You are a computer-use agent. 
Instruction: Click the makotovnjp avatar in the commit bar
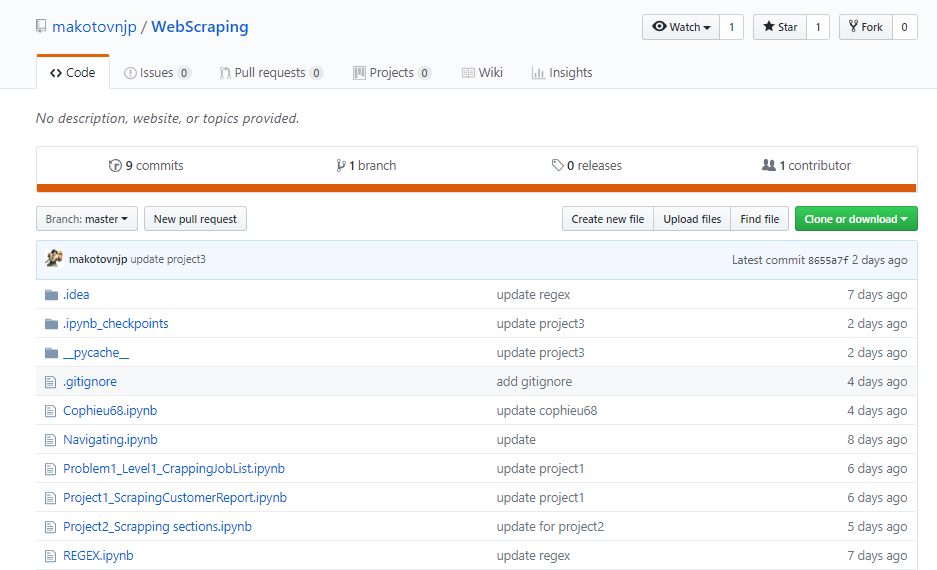pos(54,258)
